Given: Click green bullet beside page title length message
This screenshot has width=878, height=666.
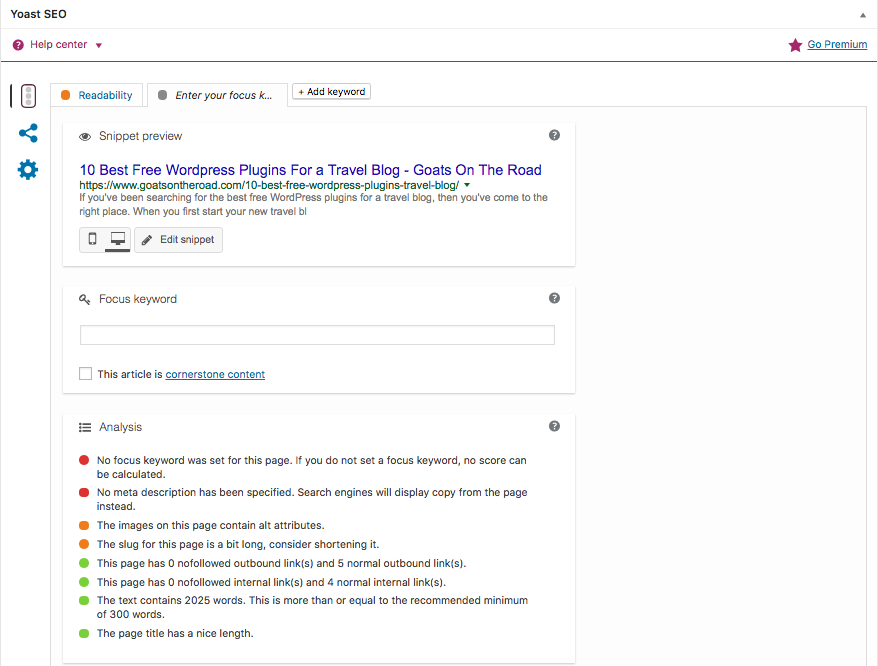Looking at the screenshot, I should click(x=84, y=634).
